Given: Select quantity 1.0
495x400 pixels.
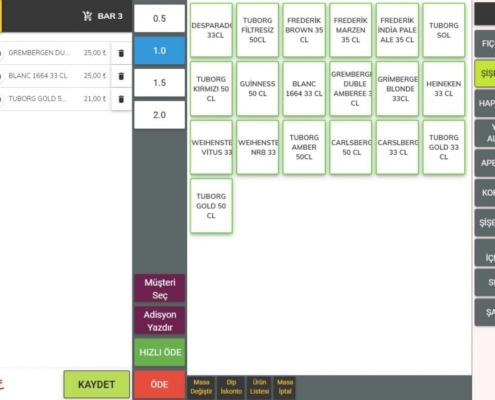Looking at the screenshot, I should pyautogui.click(x=159, y=50).
